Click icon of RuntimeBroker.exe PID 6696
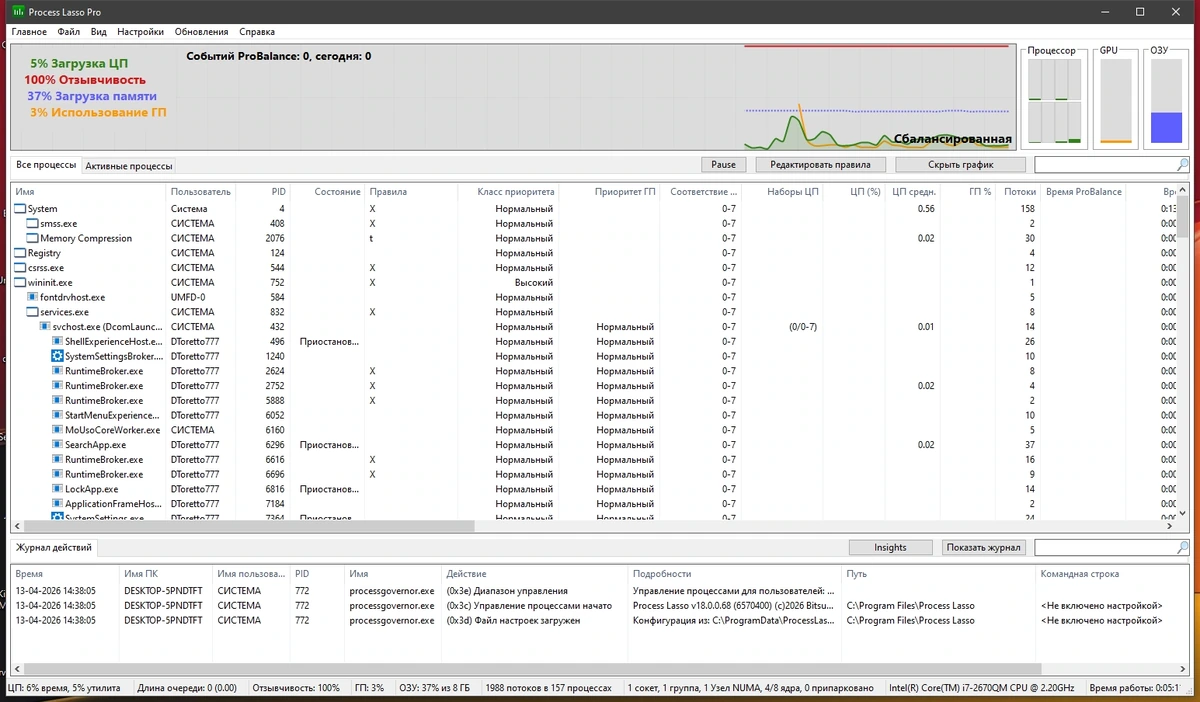The width and height of the screenshot is (1200, 702). coord(57,474)
